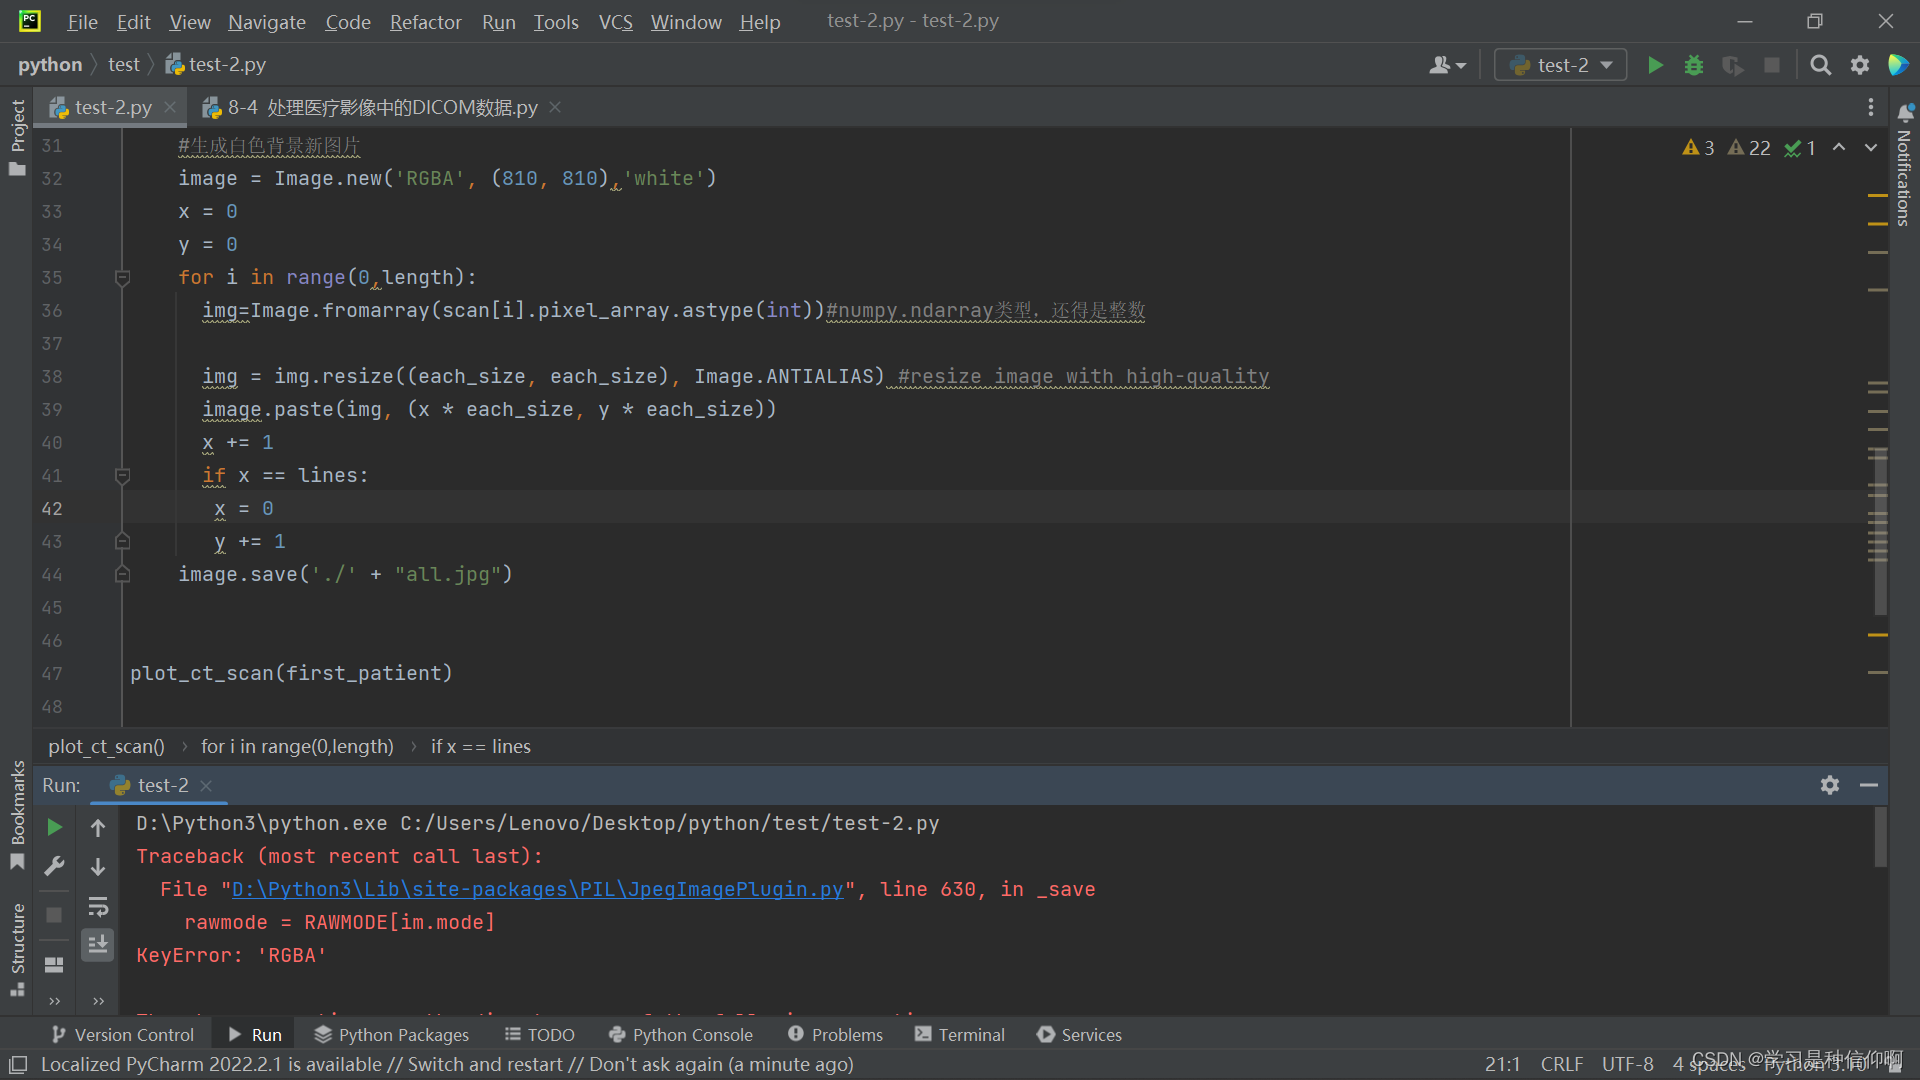Click the UTF-8 encoding indicator
This screenshot has height=1080, width=1920.
1627,1064
